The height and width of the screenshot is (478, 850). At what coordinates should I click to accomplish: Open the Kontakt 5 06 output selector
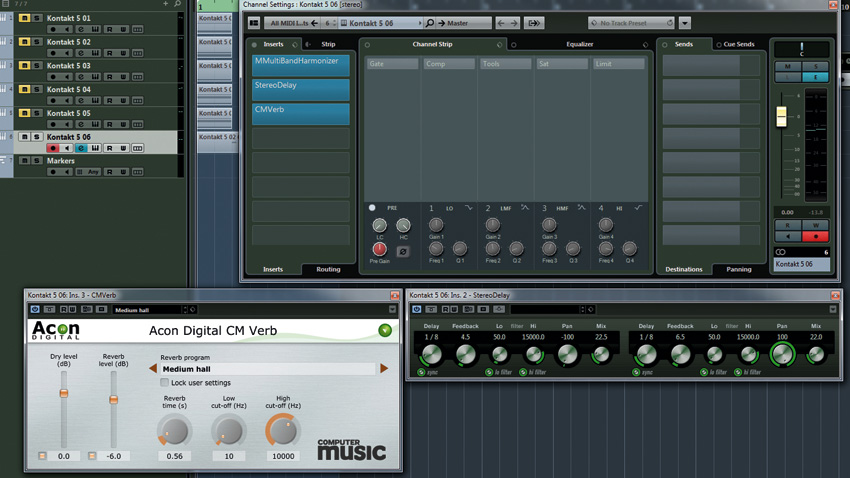[x=380, y=23]
